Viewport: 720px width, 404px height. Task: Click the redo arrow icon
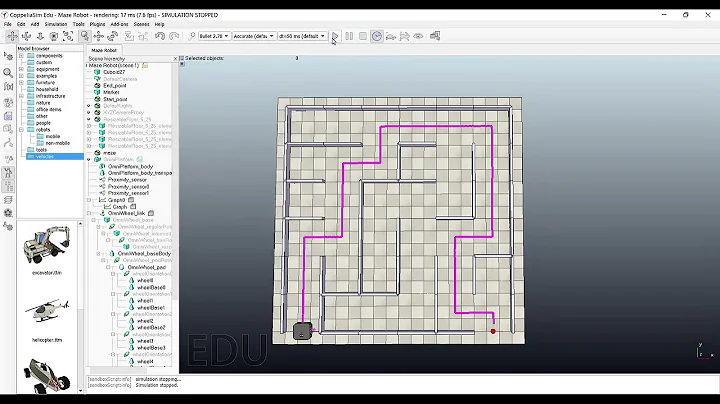[174, 36]
